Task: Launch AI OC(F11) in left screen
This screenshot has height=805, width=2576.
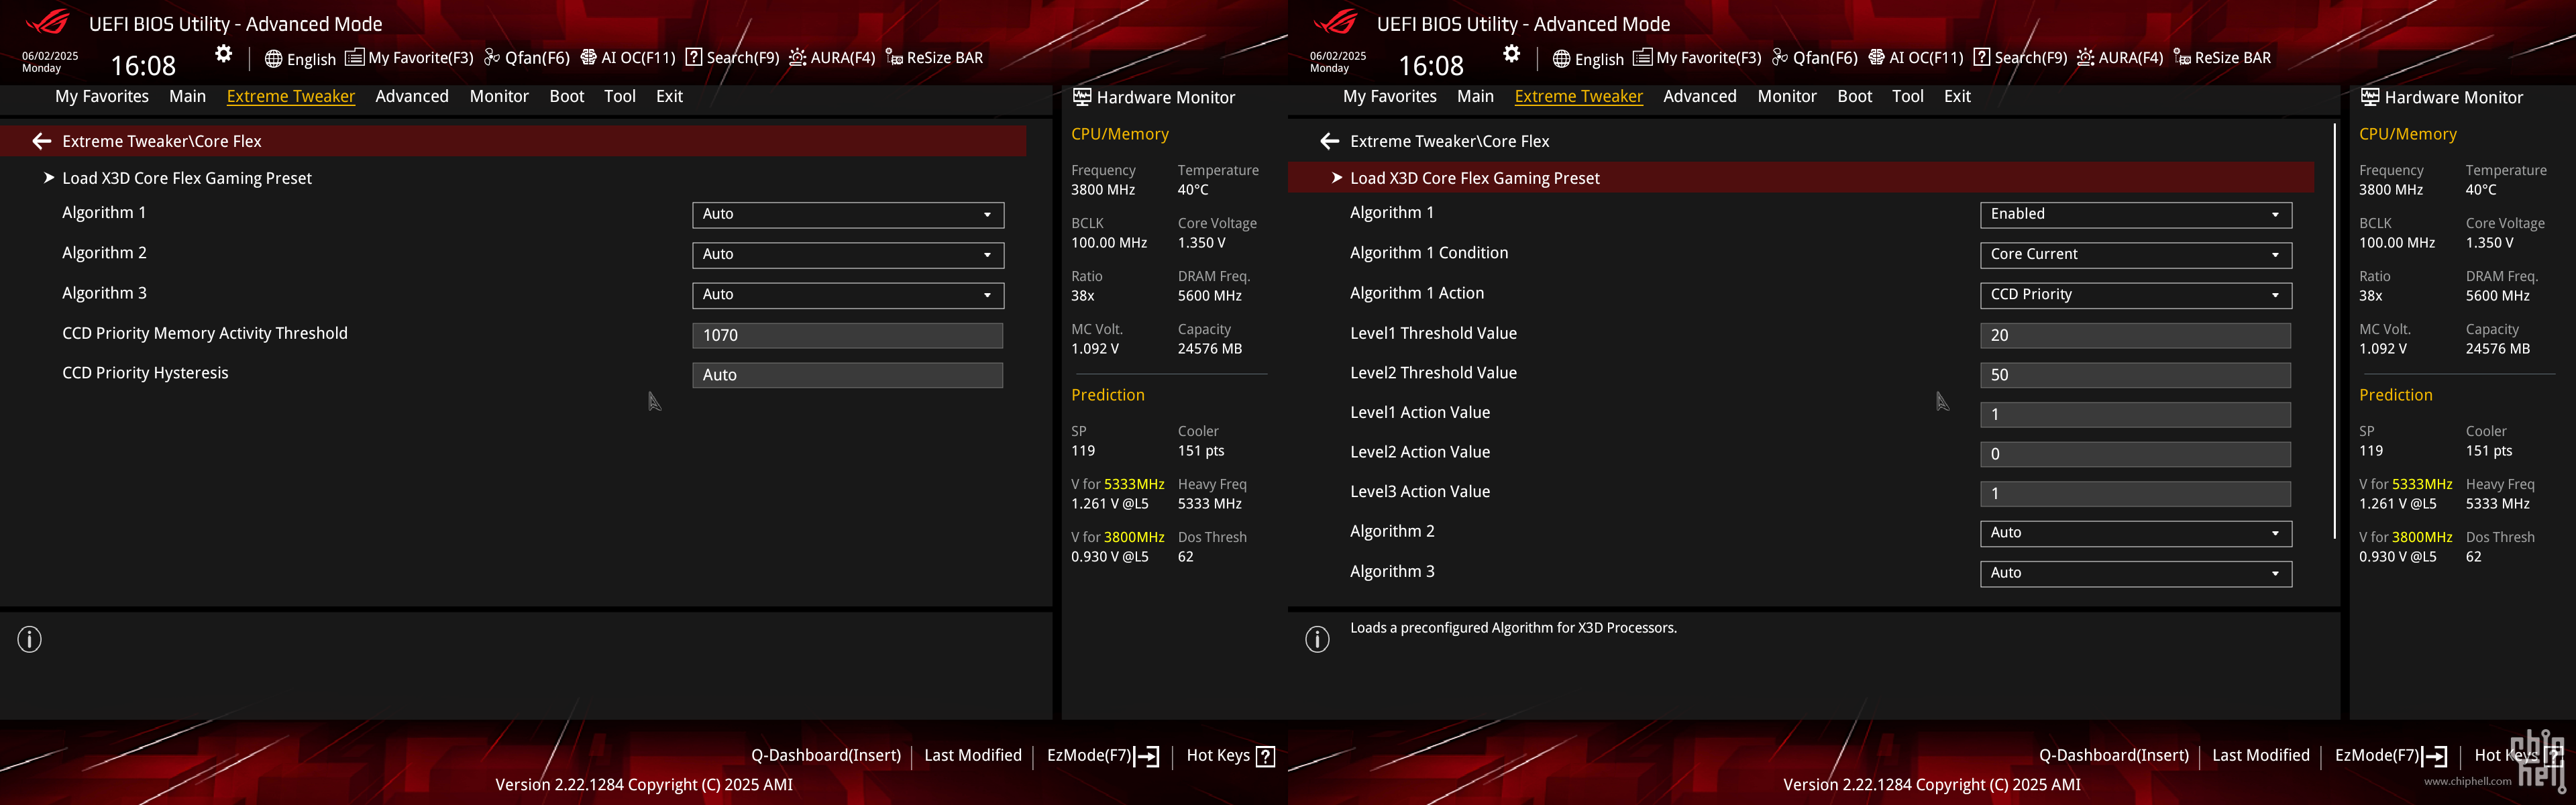Action: (628, 58)
